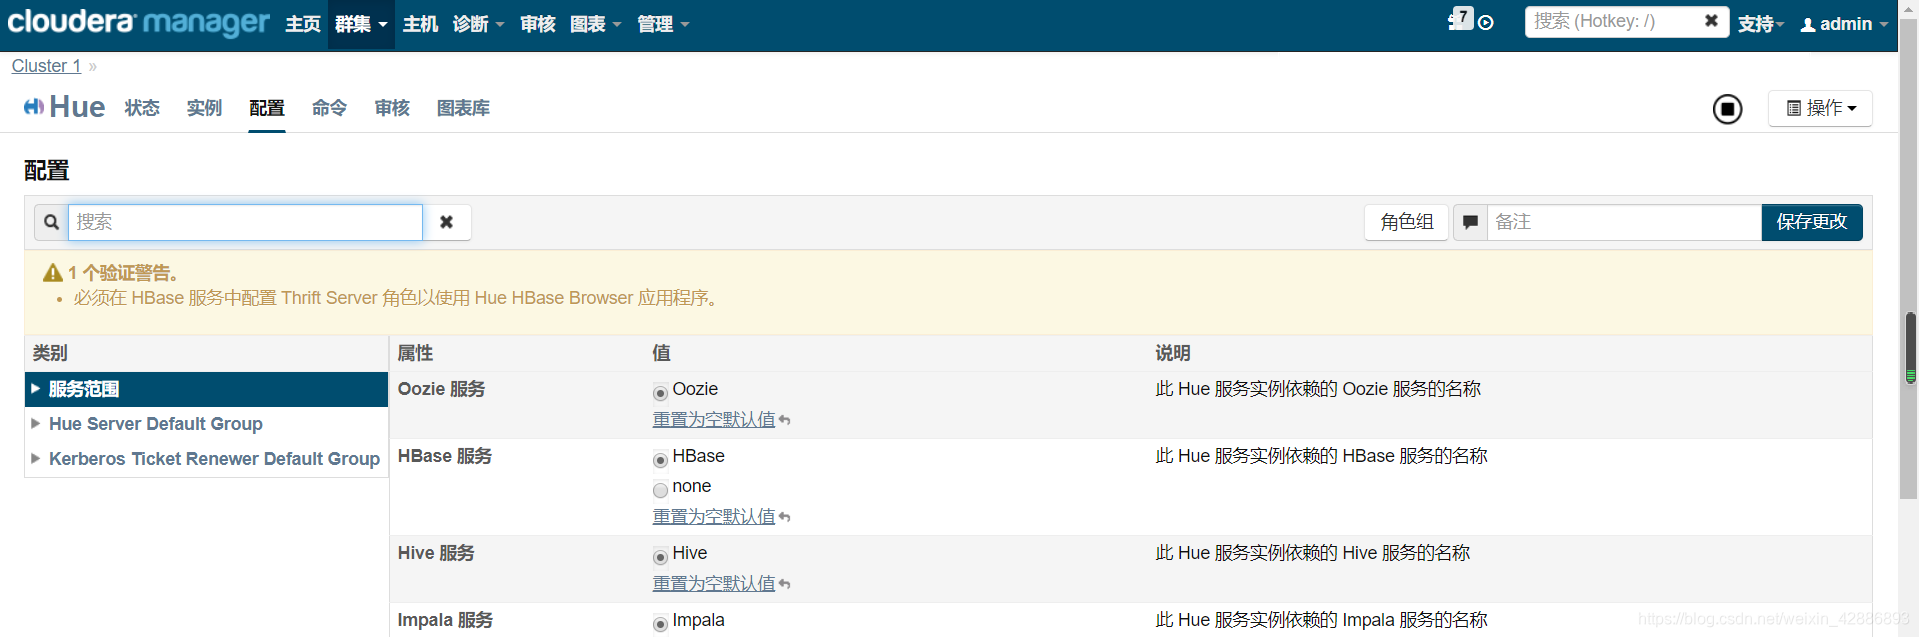Click the Hue service title

coord(77,107)
